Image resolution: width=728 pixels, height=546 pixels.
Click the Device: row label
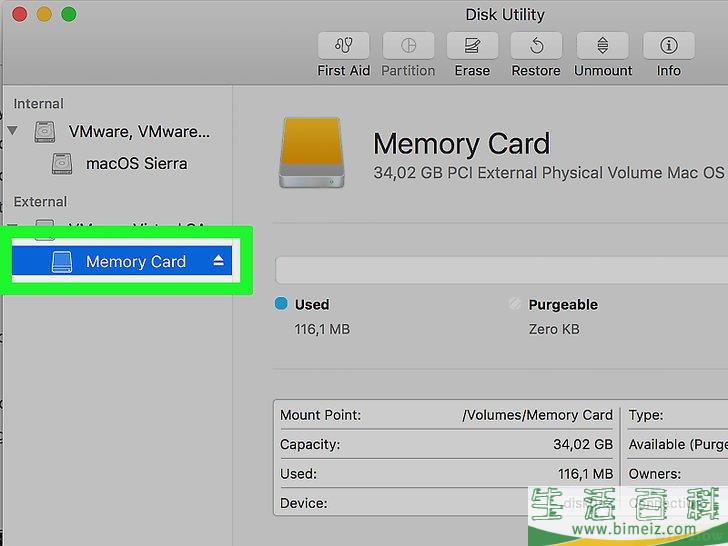[x=304, y=503]
